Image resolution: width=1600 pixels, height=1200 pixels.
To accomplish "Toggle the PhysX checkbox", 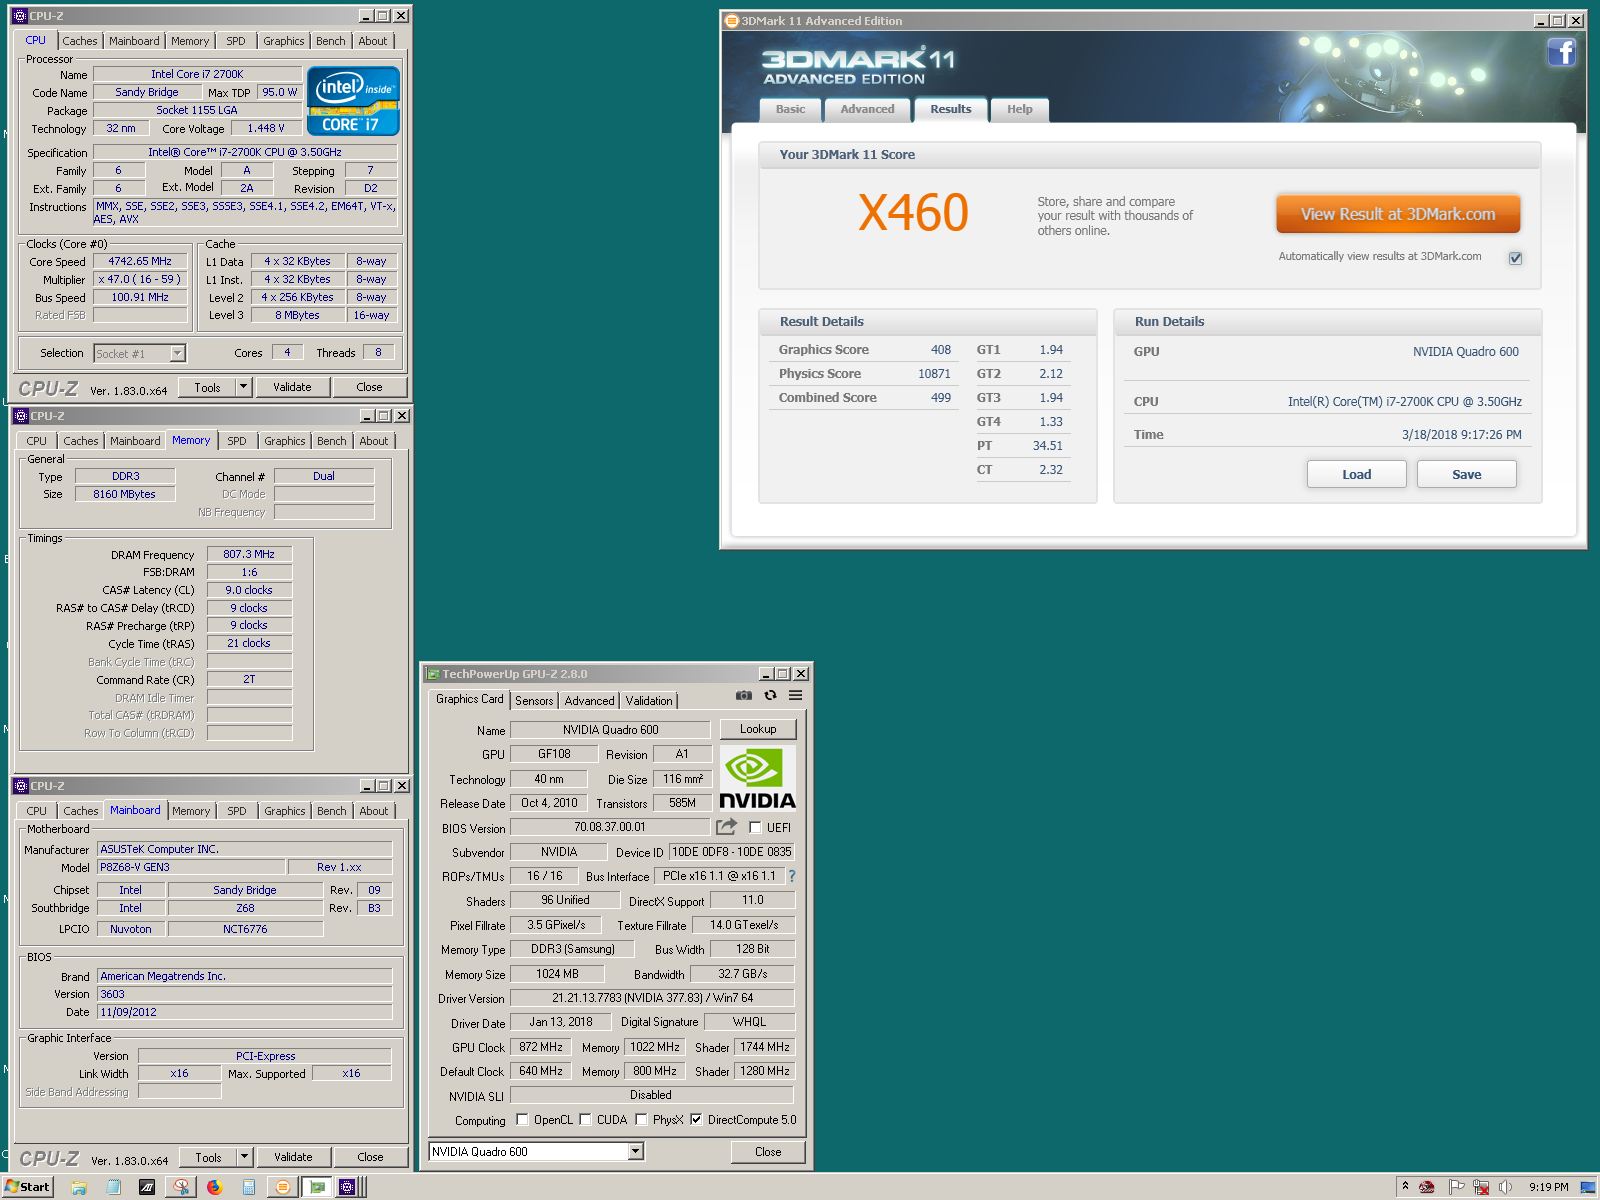I will point(641,1120).
